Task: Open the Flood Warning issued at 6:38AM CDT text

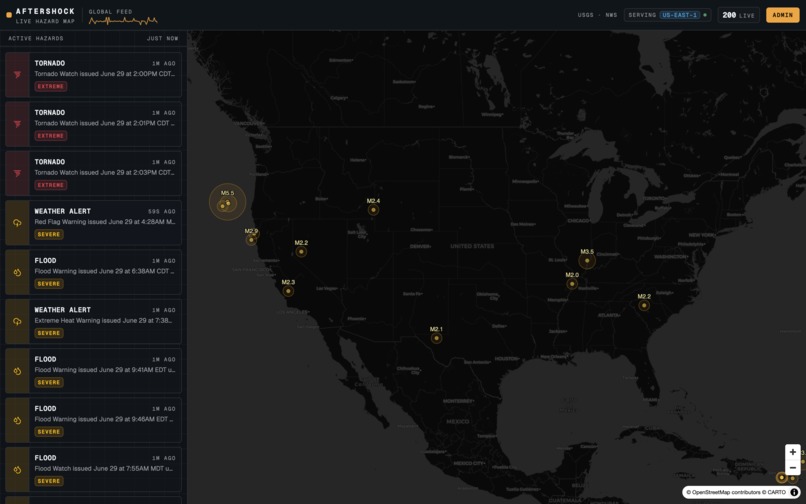Action: 105,272
